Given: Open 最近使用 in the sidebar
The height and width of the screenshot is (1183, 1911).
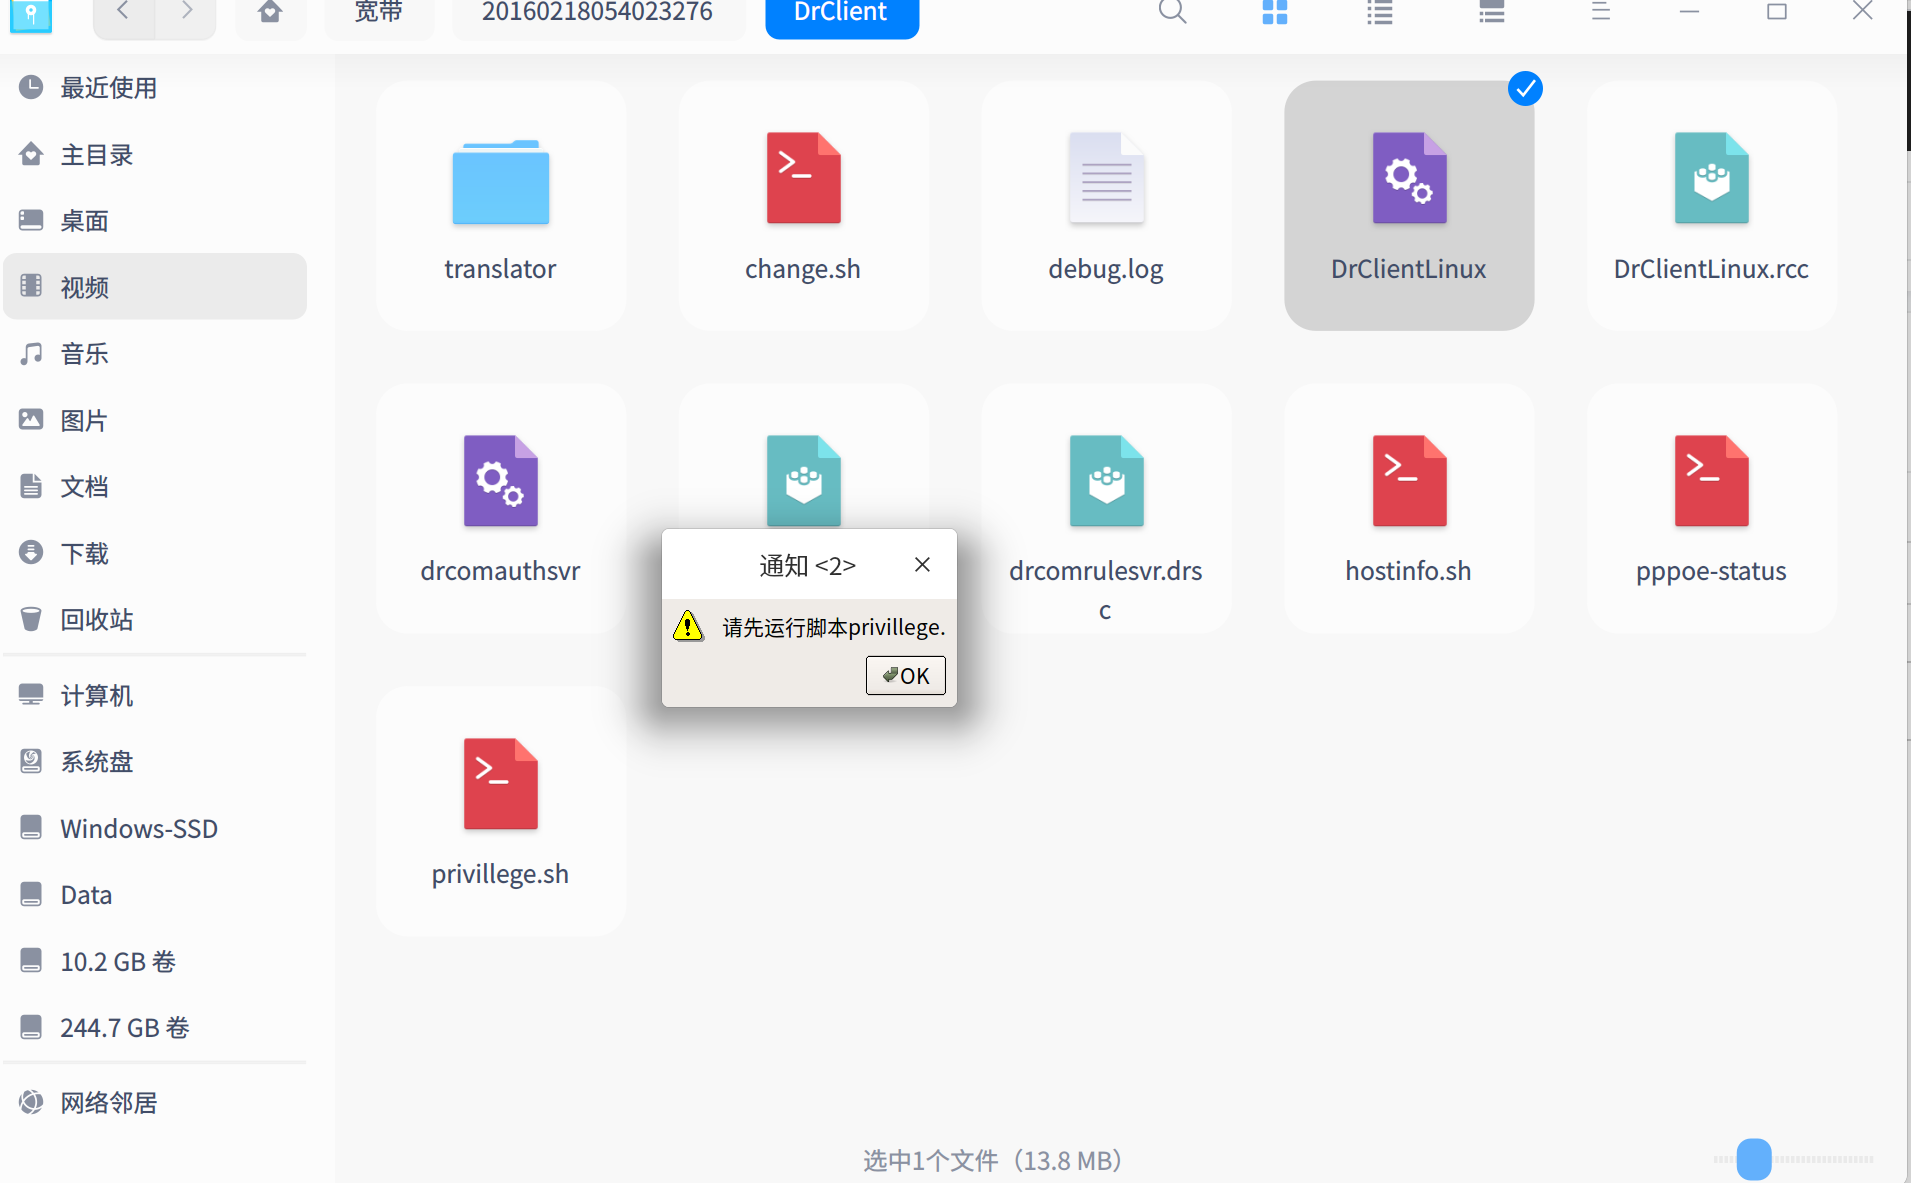Looking at the screenshot, I should click(x=155, y=88).
